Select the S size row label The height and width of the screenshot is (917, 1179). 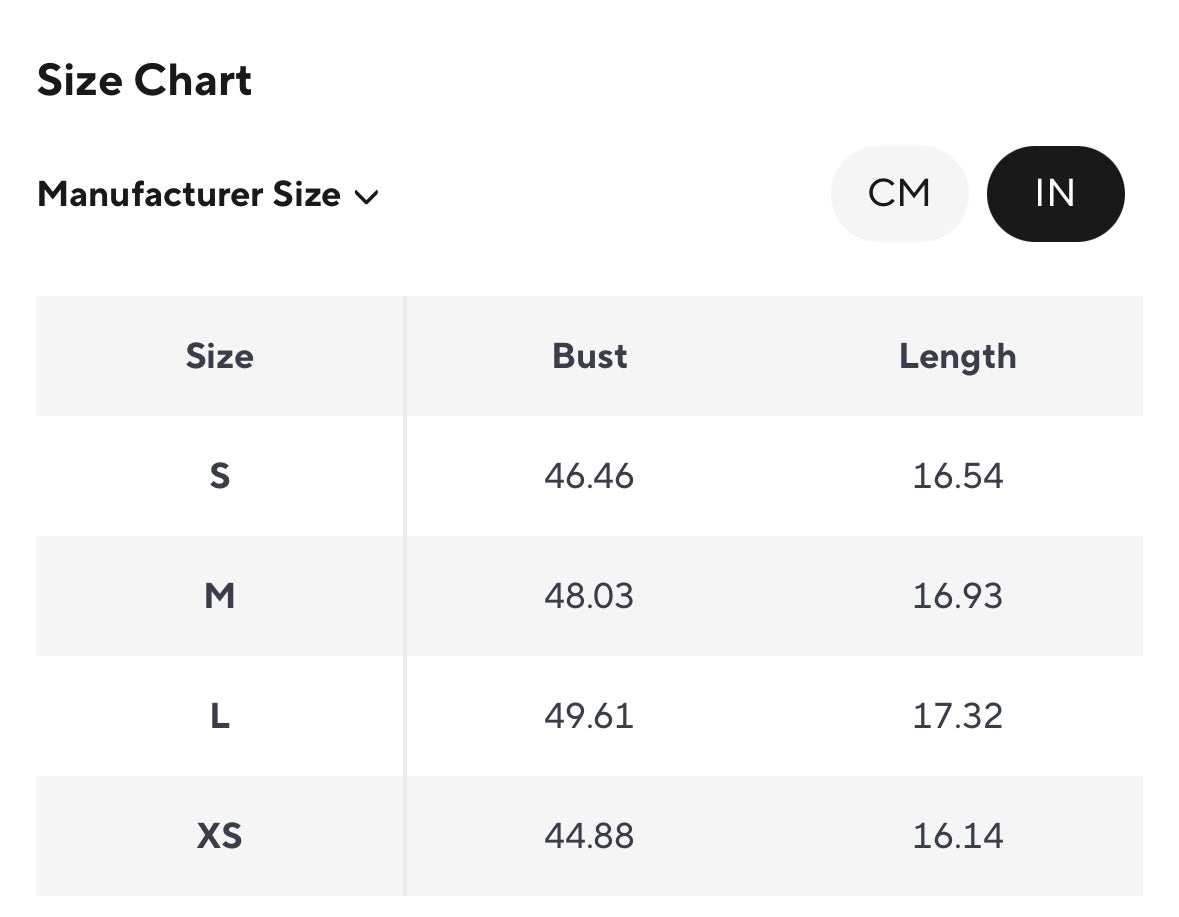219,476
